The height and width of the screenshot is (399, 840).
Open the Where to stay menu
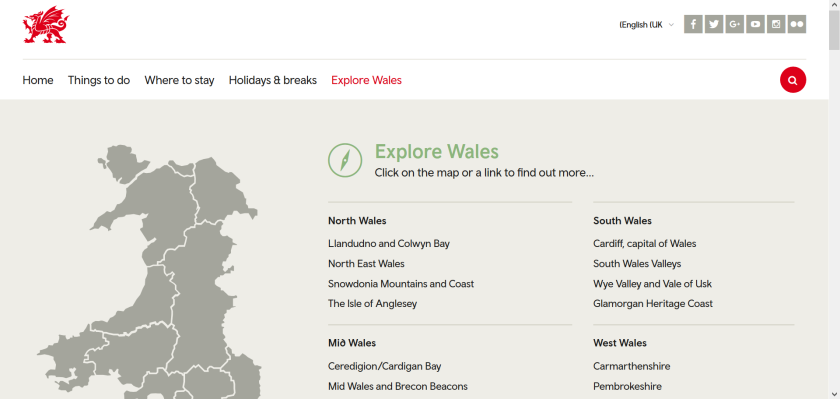[x=179, y=80]
